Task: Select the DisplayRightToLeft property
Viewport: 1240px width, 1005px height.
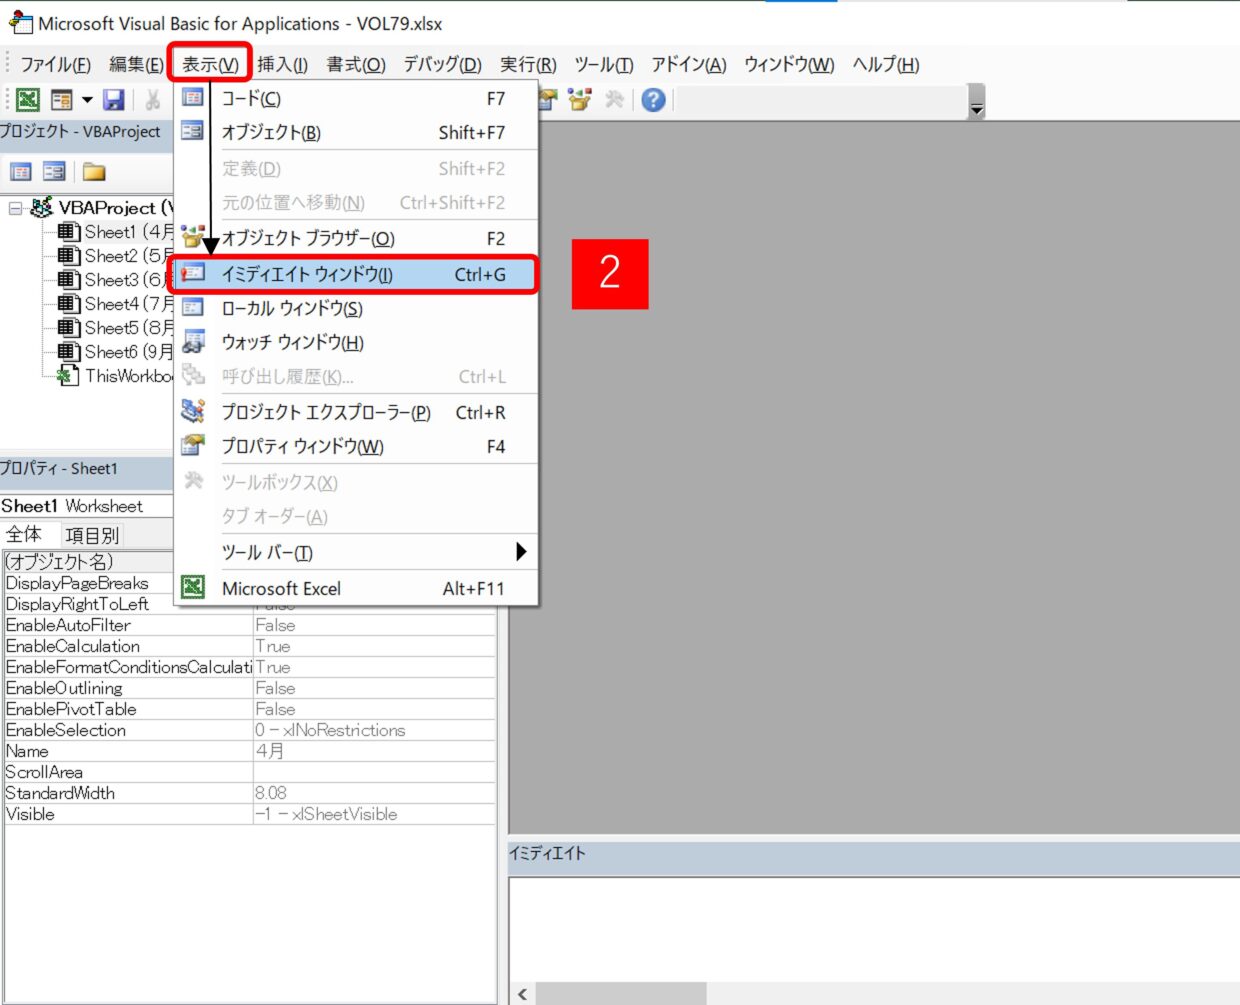Action: tap(89, 604)
